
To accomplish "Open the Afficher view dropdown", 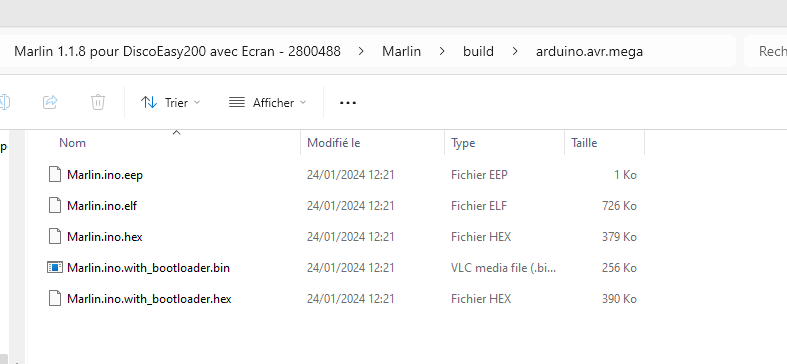I will [x=268, y=102].
